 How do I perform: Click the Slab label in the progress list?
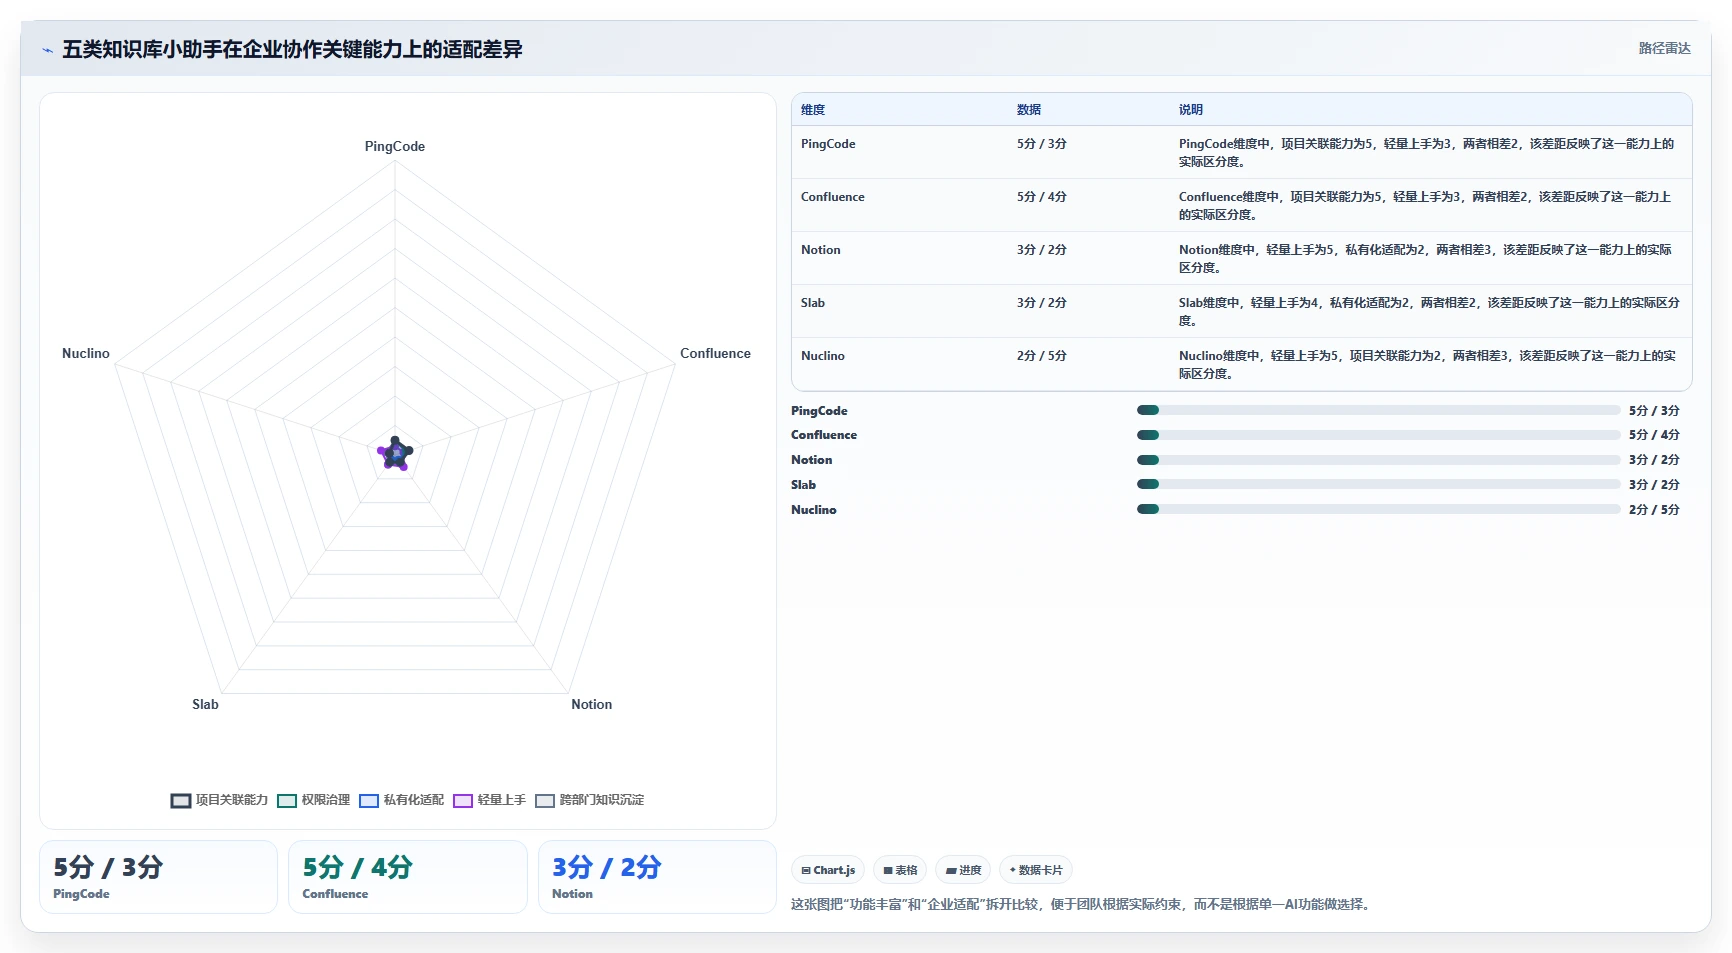[x=804, y=485]
